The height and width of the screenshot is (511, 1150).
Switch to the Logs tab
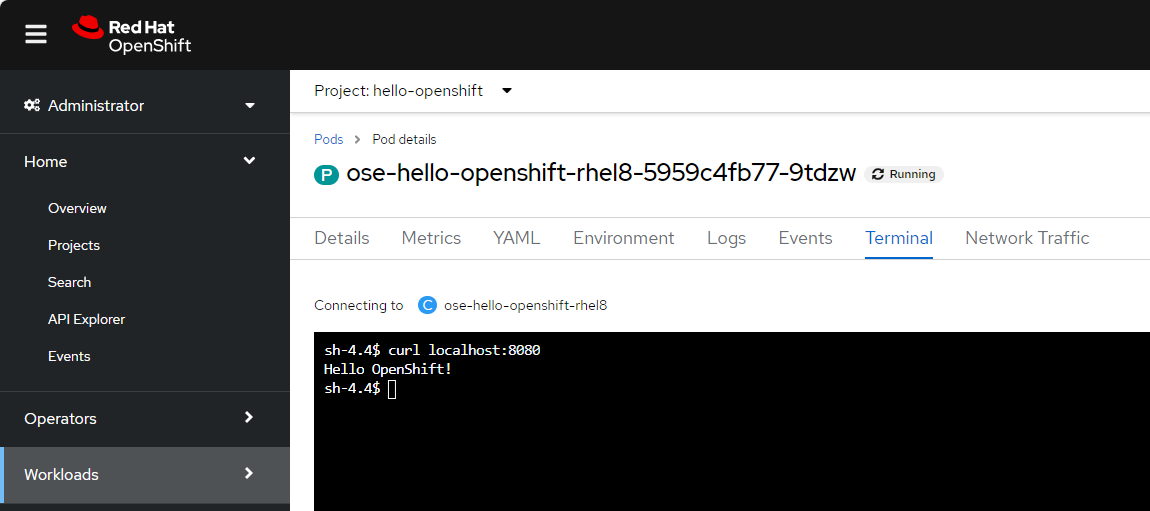[726, 238]
